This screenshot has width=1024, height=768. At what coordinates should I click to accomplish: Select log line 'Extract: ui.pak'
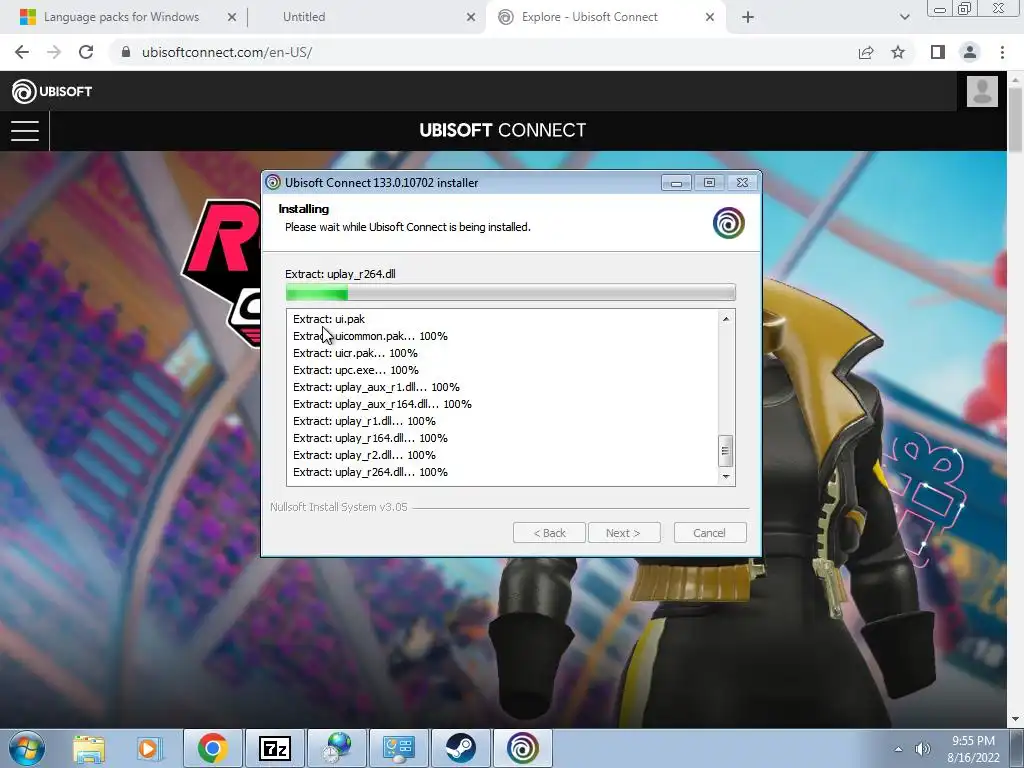(x=328, y=319)
